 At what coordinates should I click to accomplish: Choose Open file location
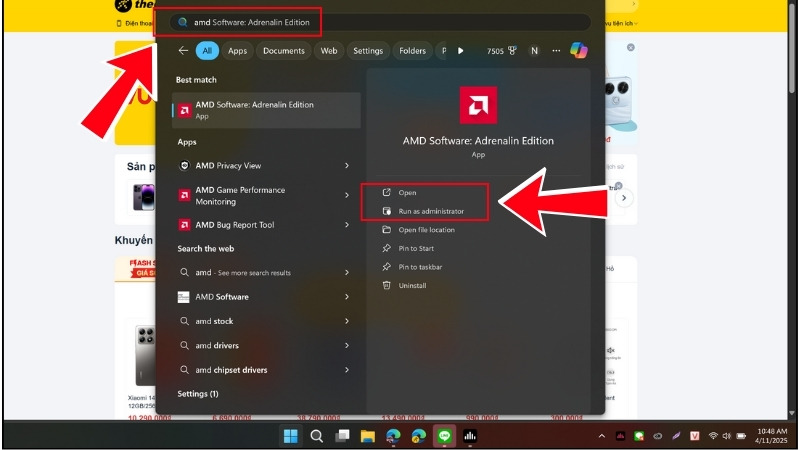[427, 230]
